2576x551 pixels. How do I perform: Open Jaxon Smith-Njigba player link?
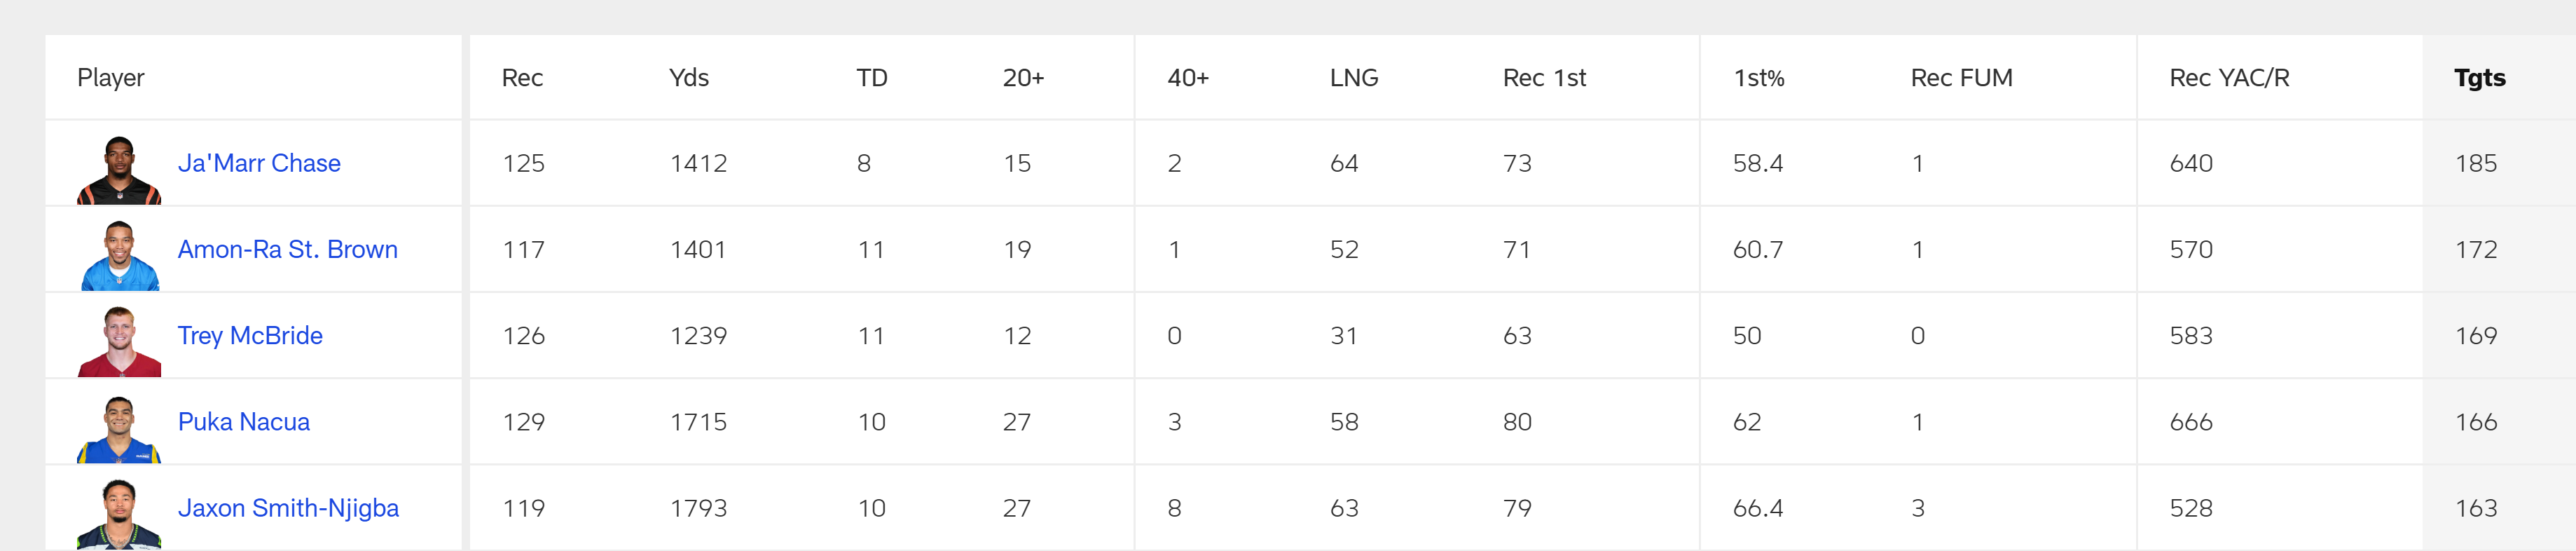point(288,507)
